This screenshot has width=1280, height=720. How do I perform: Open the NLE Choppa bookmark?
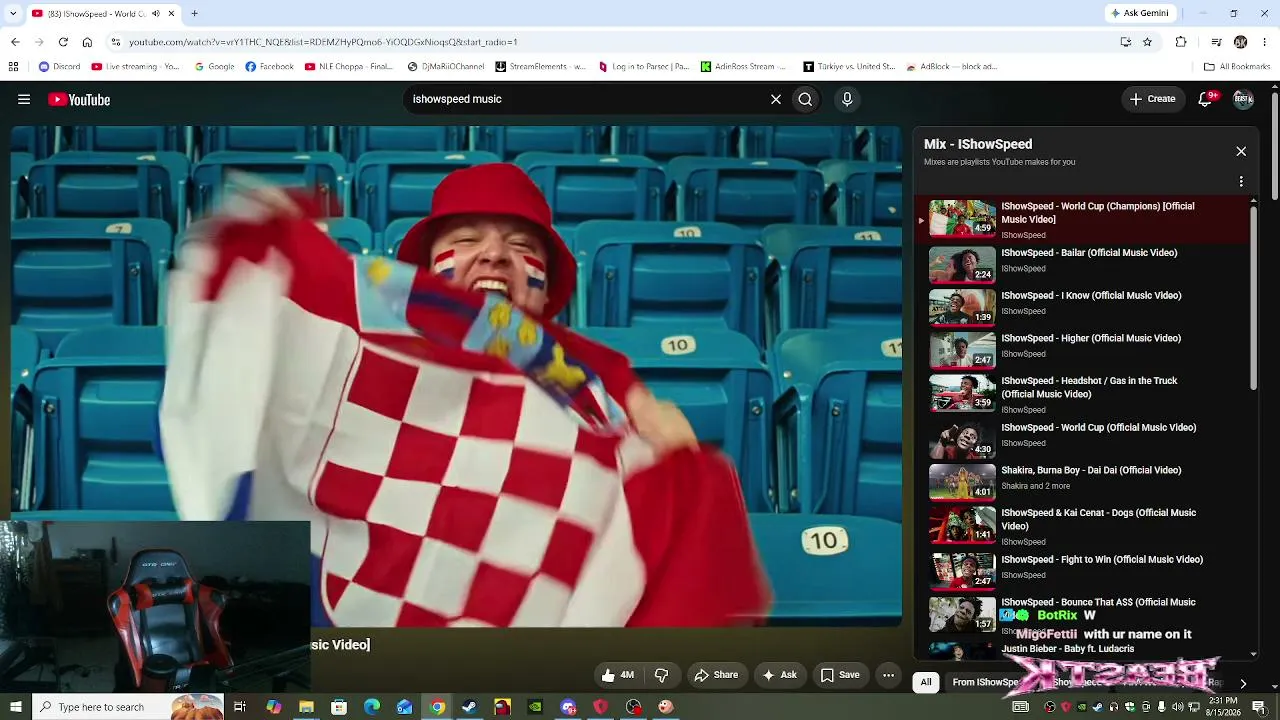[349, 67]
